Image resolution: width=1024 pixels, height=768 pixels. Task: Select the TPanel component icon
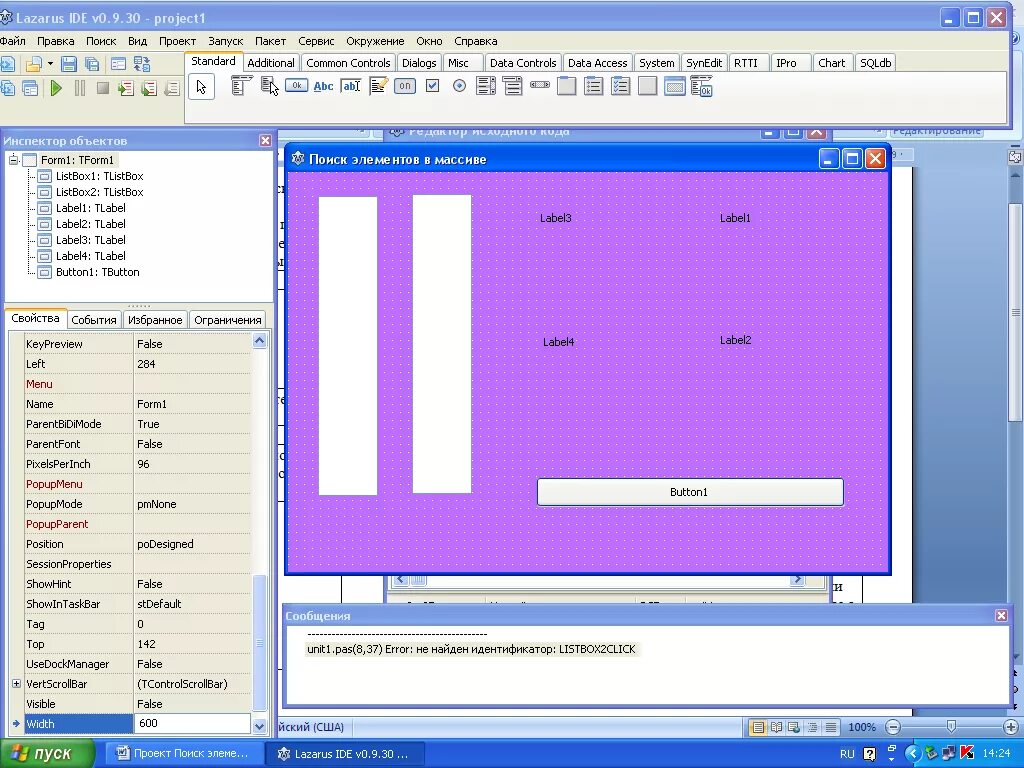(x=647, y=86)
